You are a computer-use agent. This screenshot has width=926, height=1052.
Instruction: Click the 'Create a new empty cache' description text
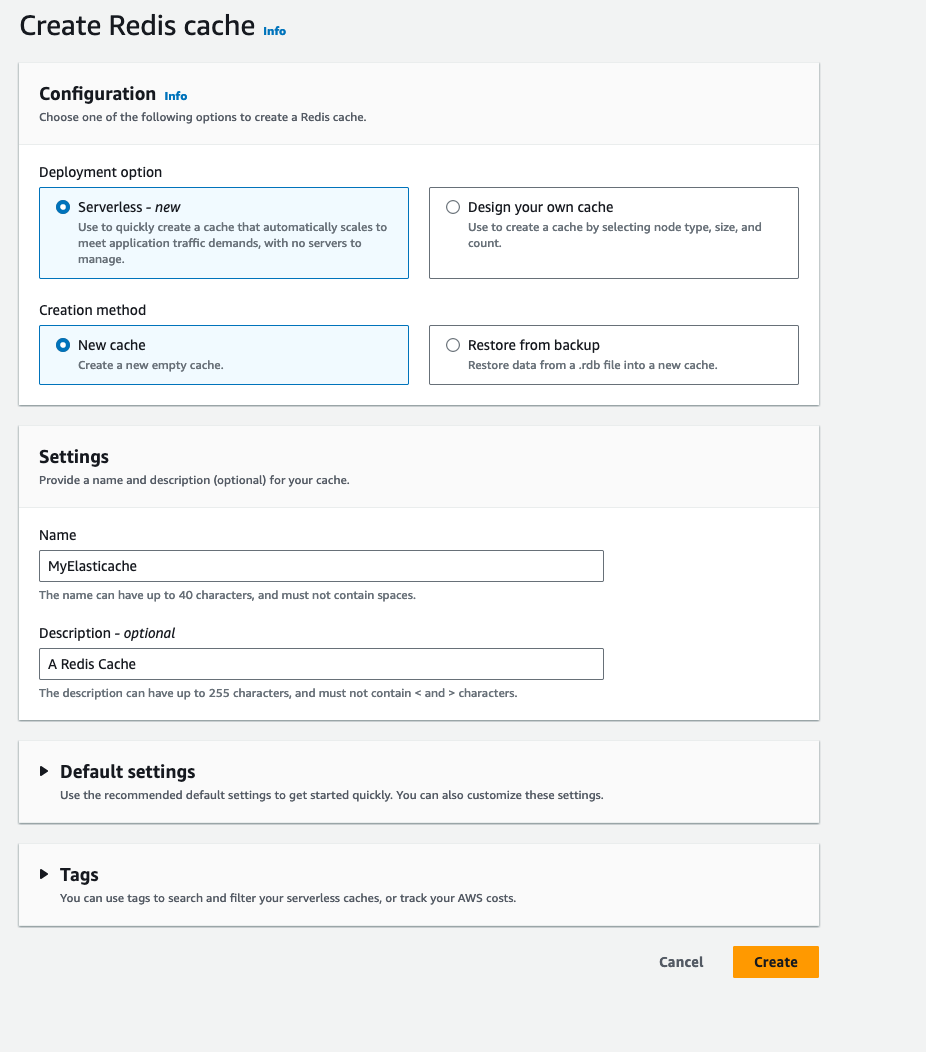coord(150,365)
